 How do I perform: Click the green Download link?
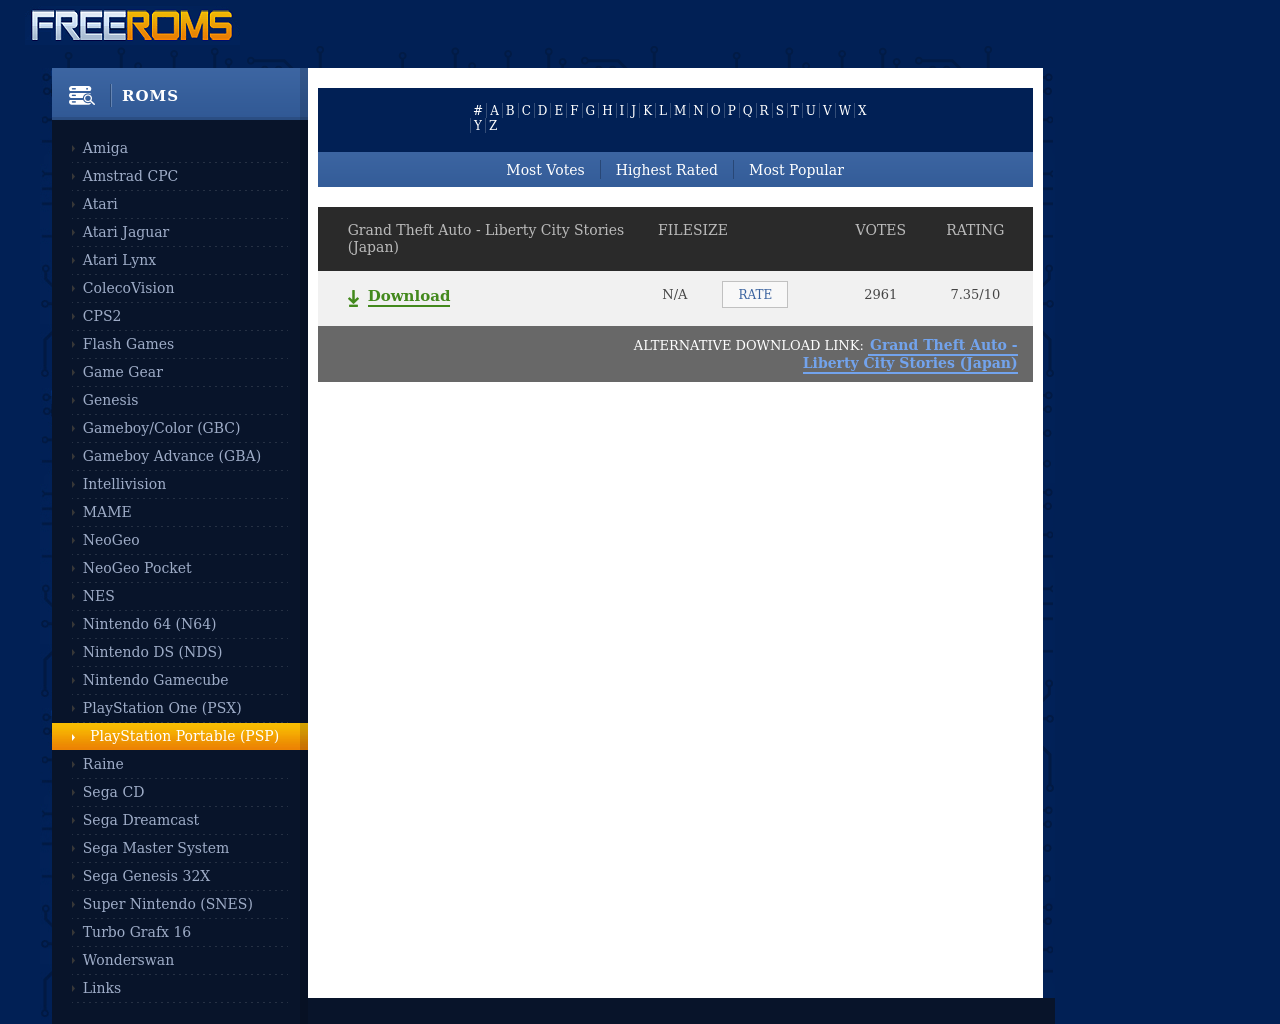[409, 296]
